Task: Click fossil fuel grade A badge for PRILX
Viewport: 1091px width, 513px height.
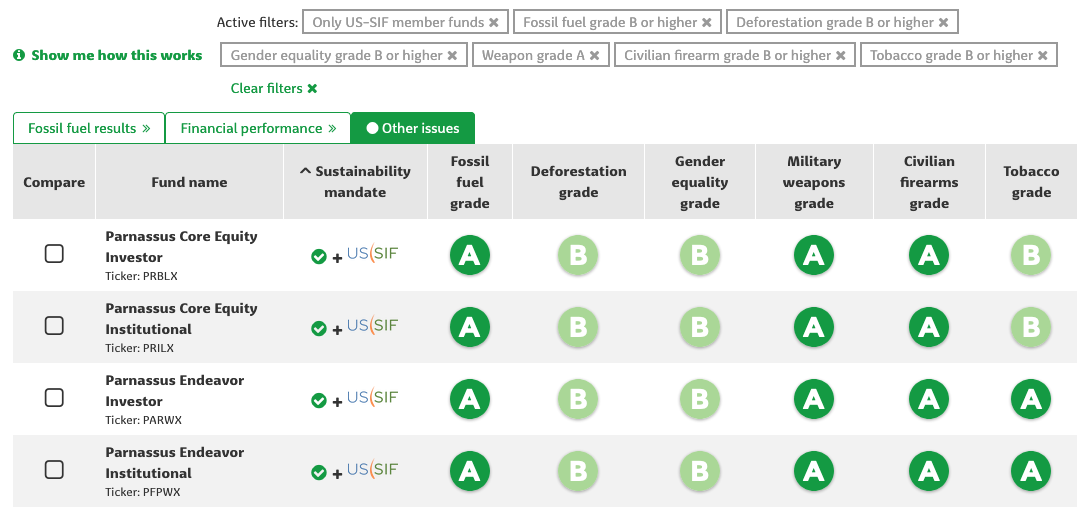Action: click(470, 327)
